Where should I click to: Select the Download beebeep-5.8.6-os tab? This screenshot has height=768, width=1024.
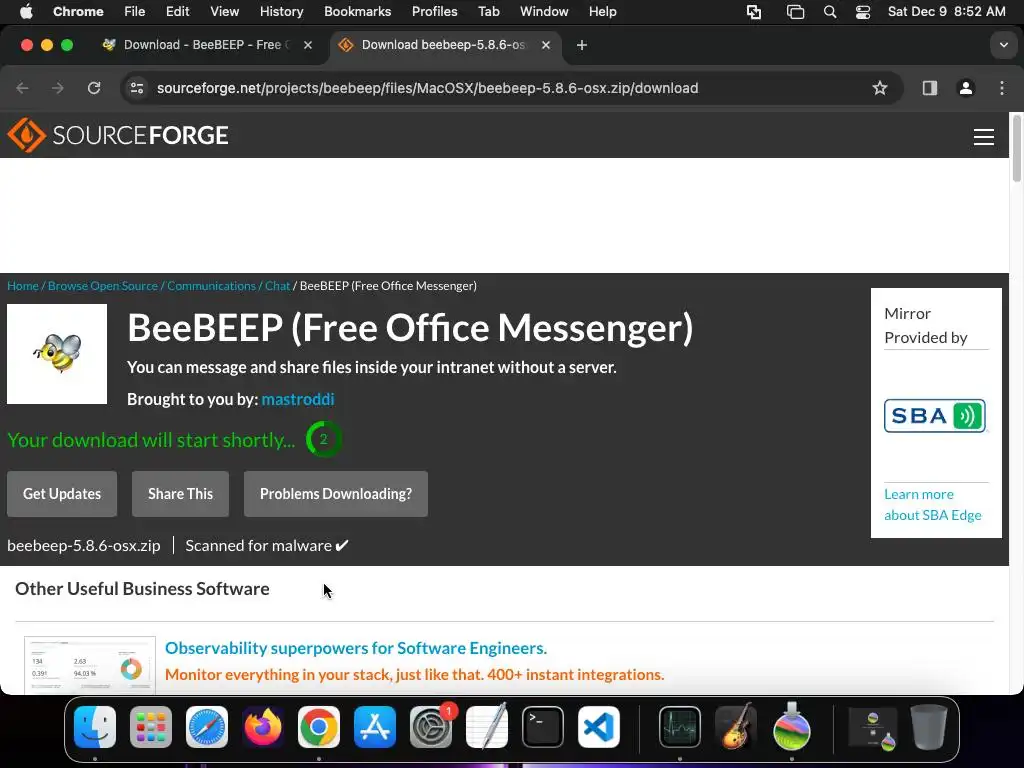pyautogui.click(x=444, y=45)
